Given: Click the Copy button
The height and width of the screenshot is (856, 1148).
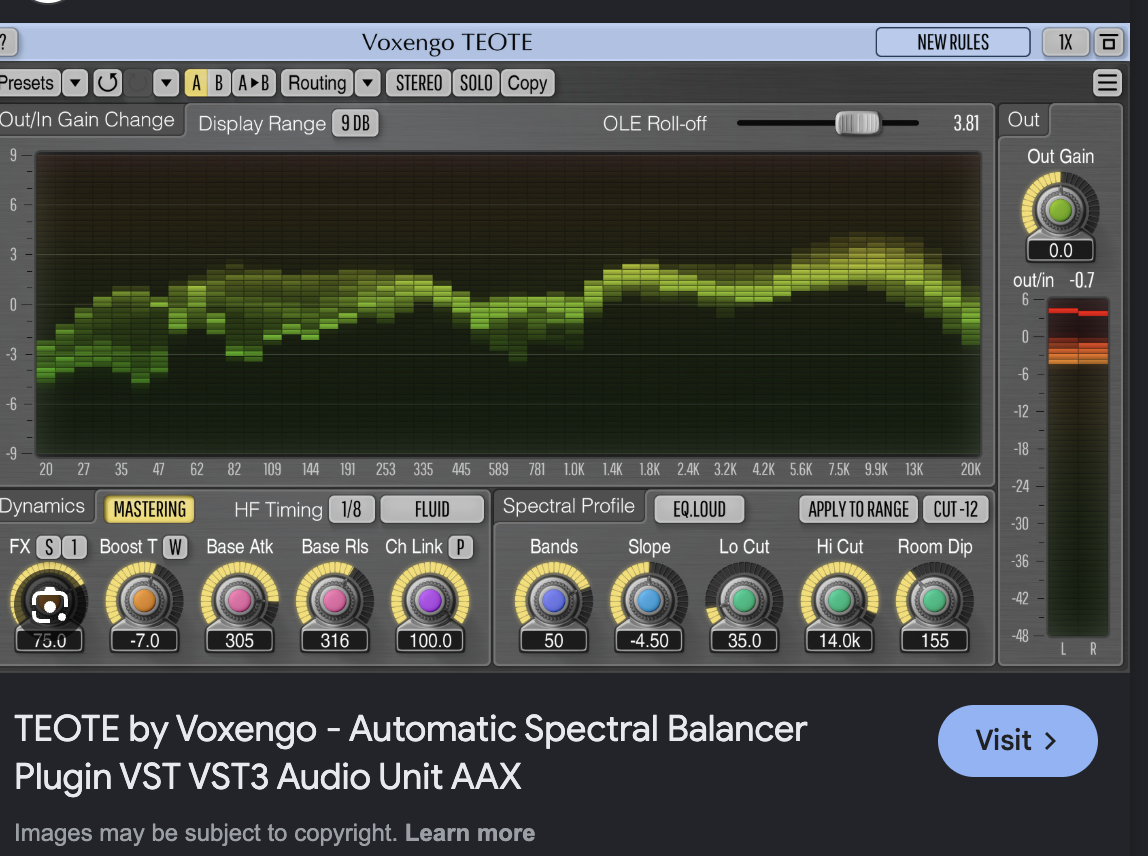Looking at the screenshot, I should click(527, 83).
